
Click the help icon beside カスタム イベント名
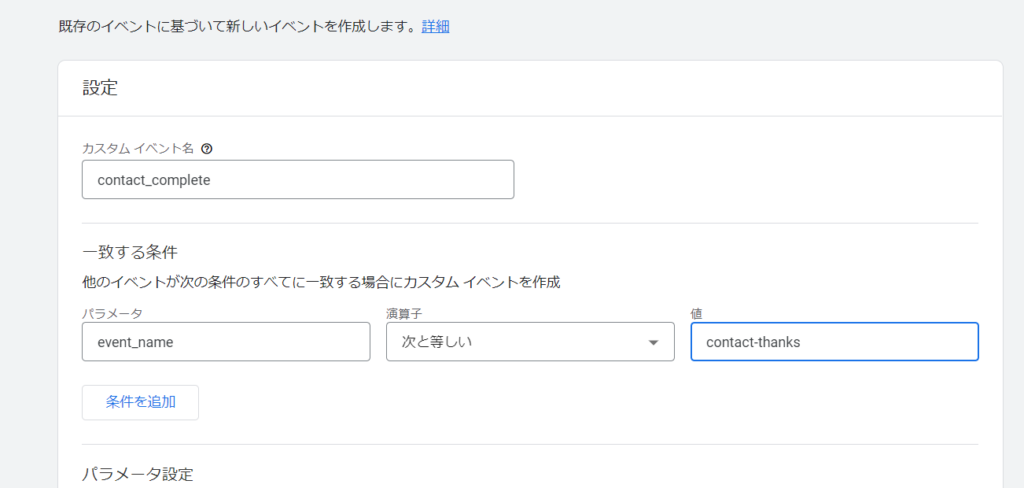[207, 148]
